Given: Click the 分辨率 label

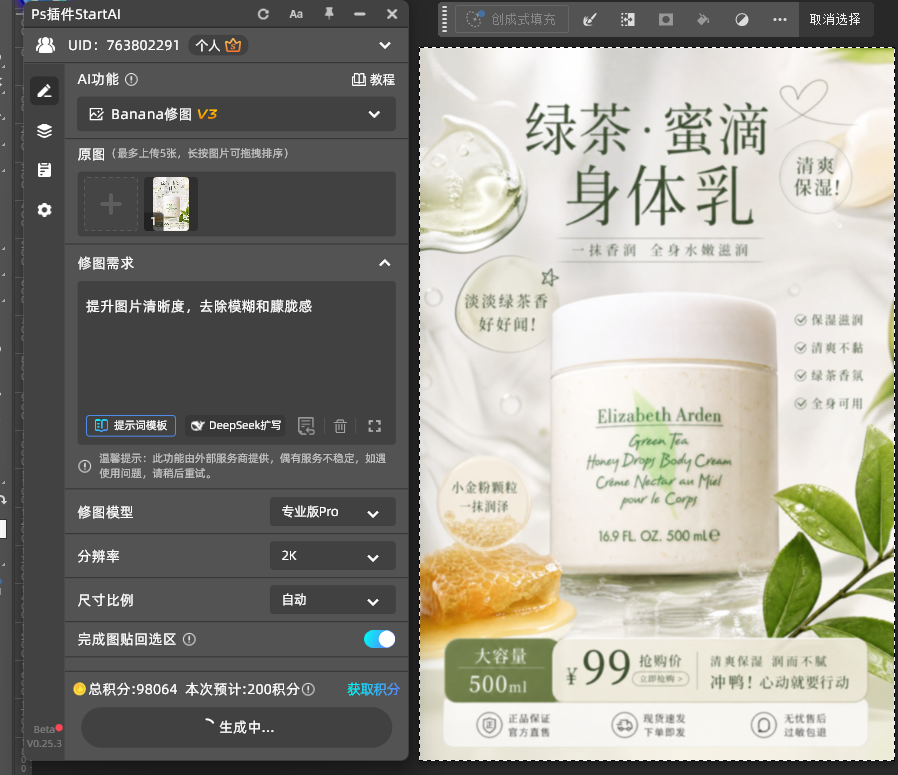Looking at the screenshot, I should point(99,556).
